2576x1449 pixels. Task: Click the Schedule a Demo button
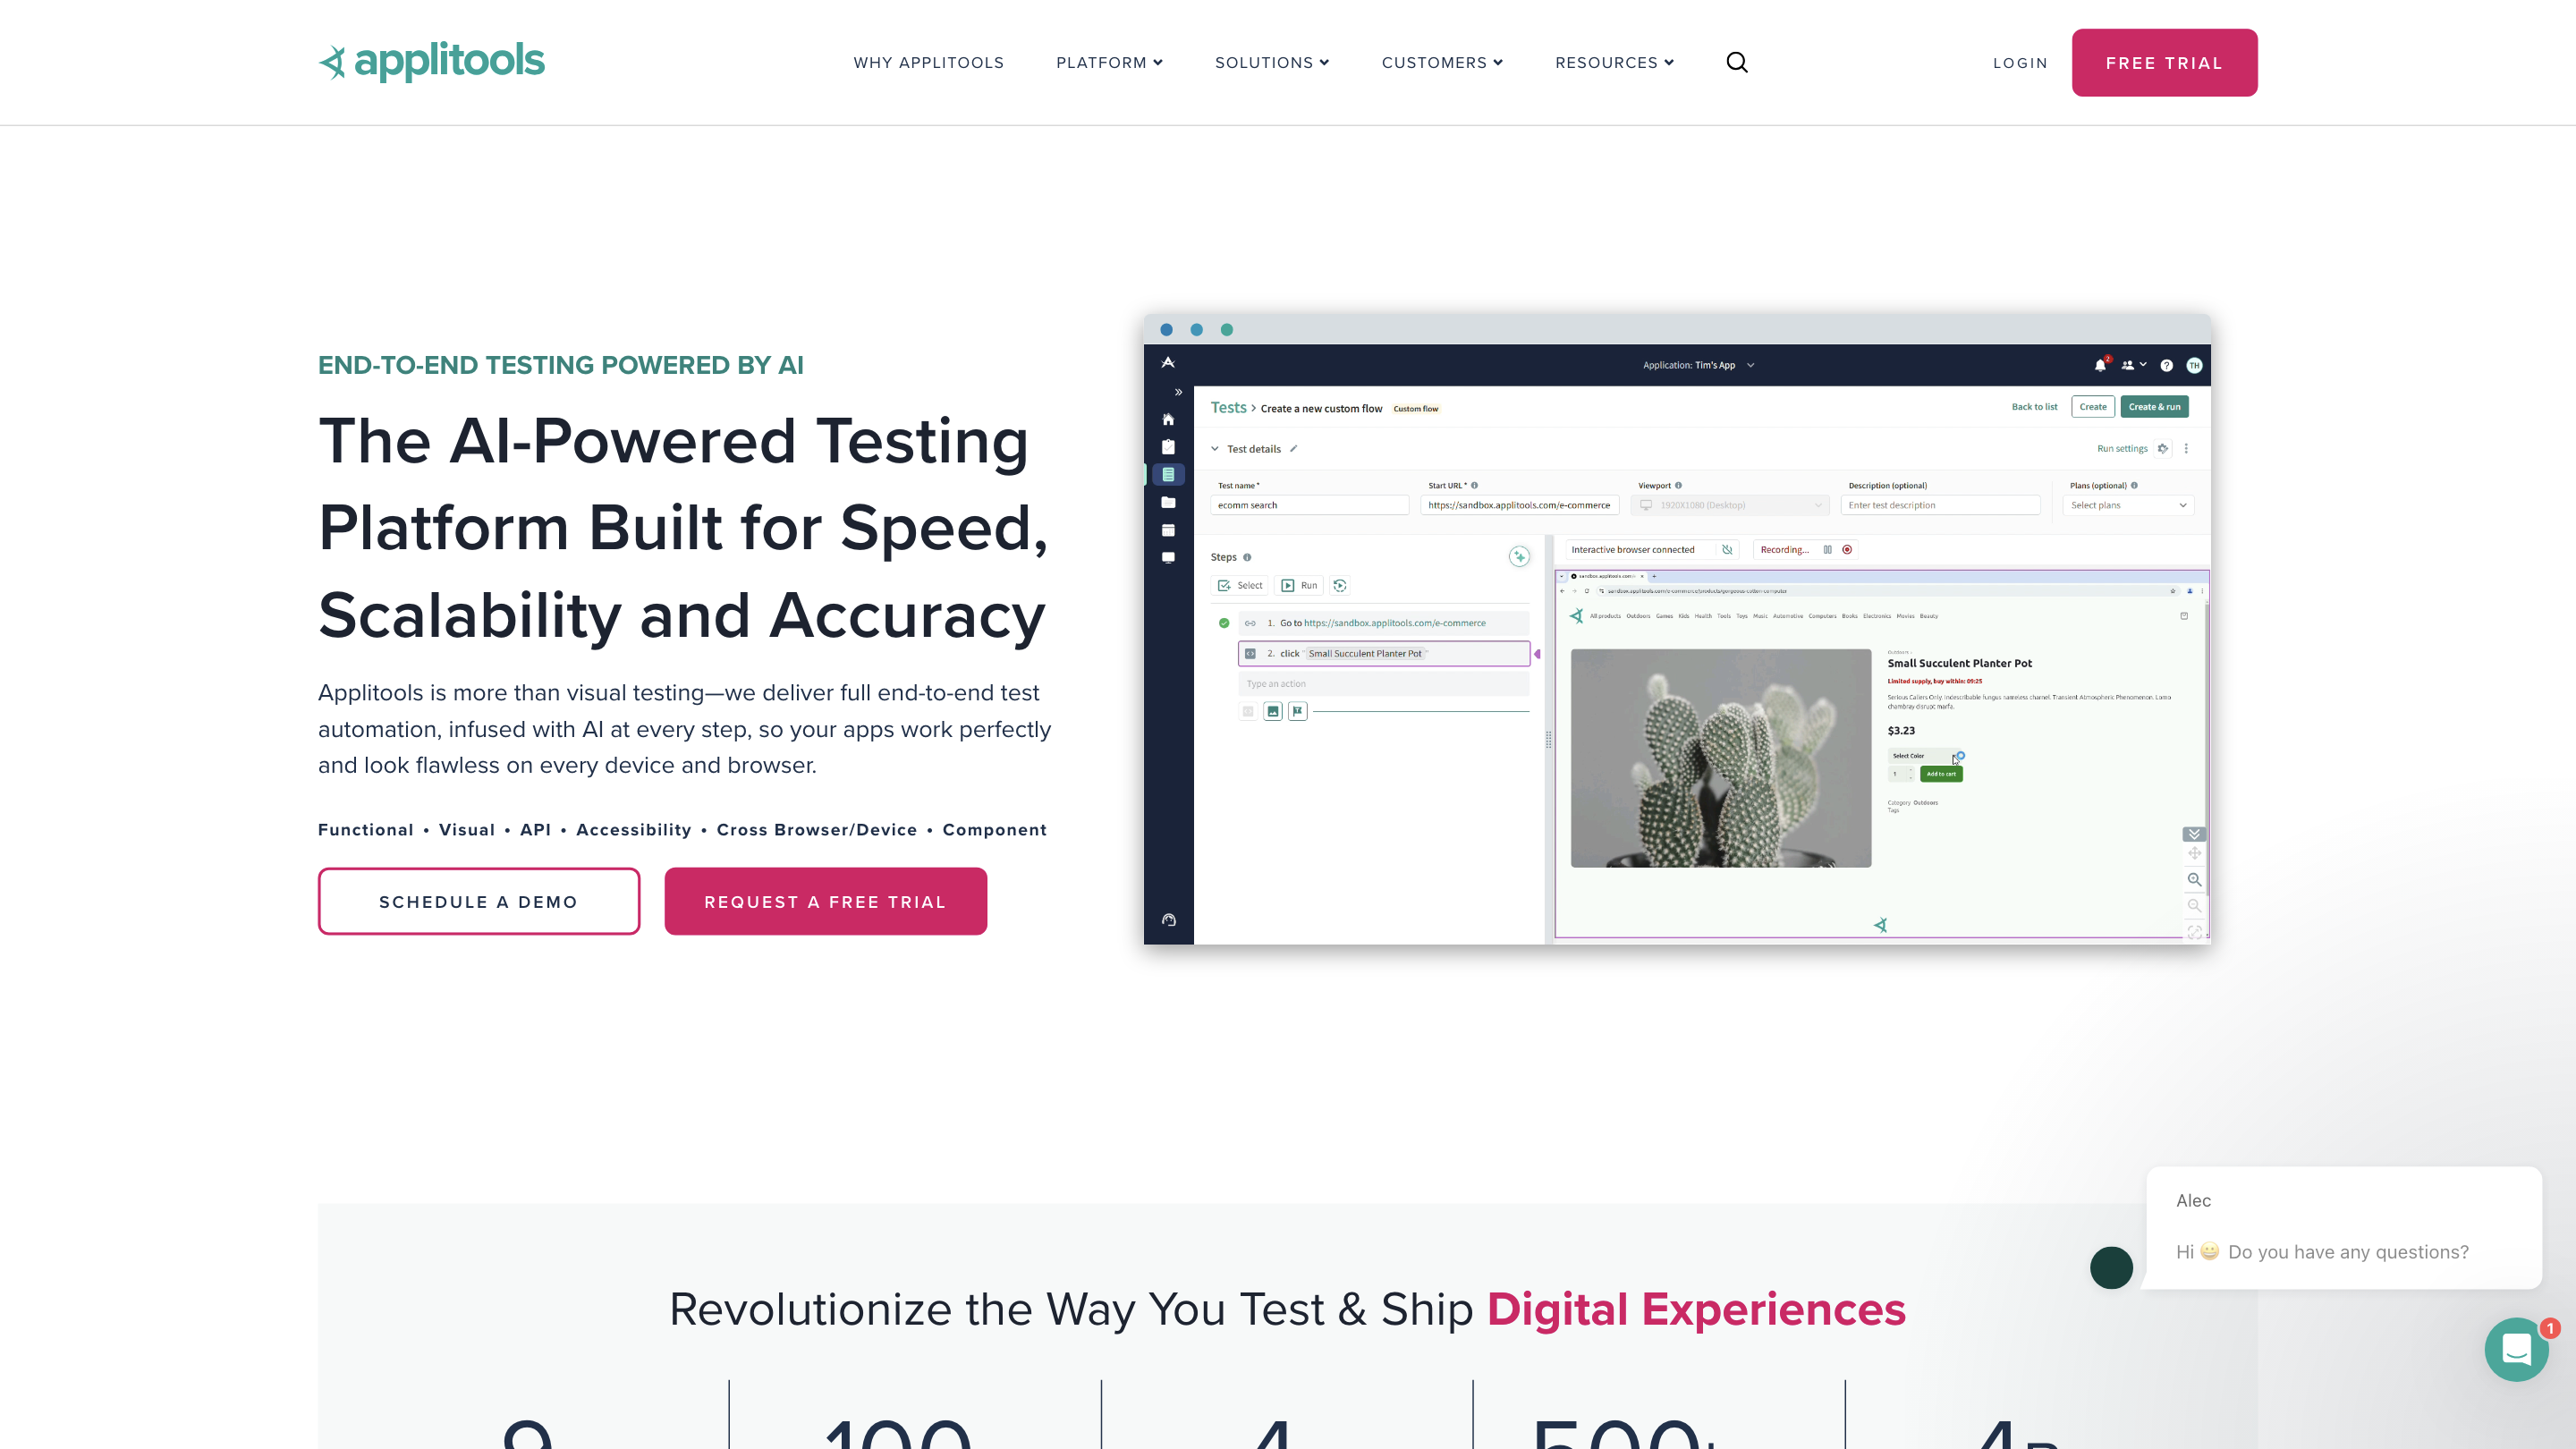click(x=478, y=901)
